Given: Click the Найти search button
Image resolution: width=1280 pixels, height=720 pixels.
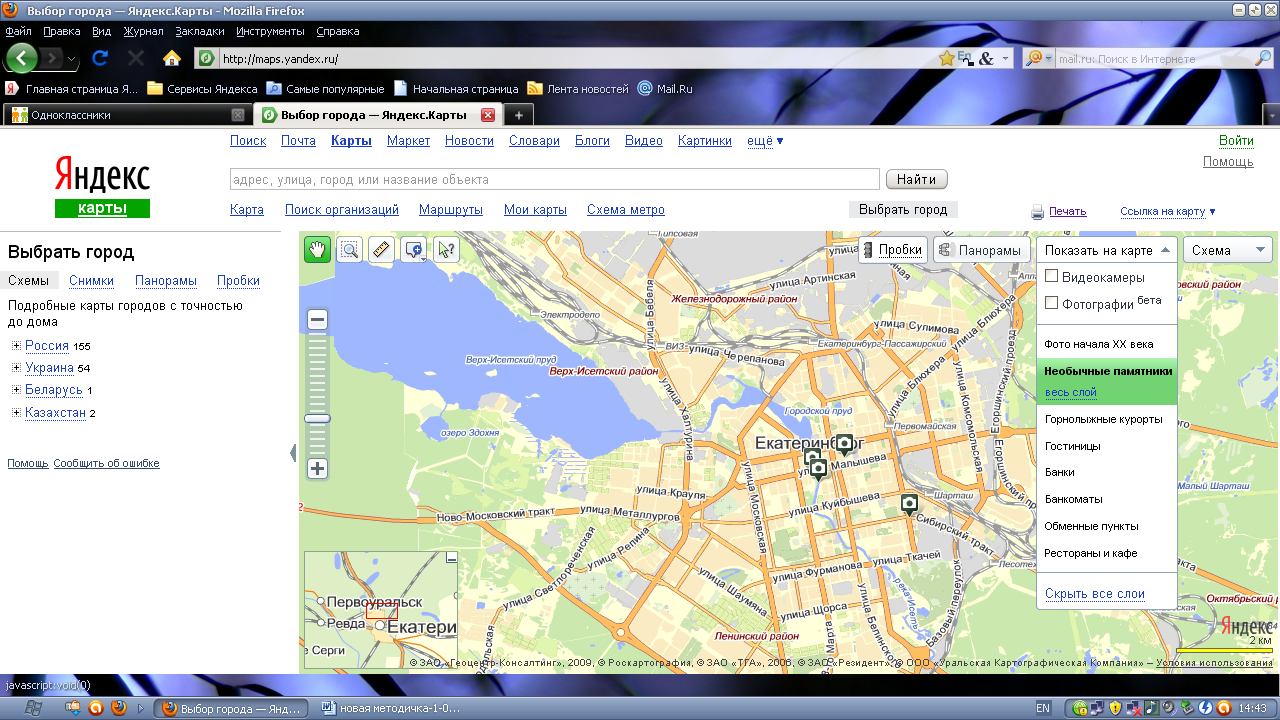Looking at the screenshot, I should coord(916,180).
